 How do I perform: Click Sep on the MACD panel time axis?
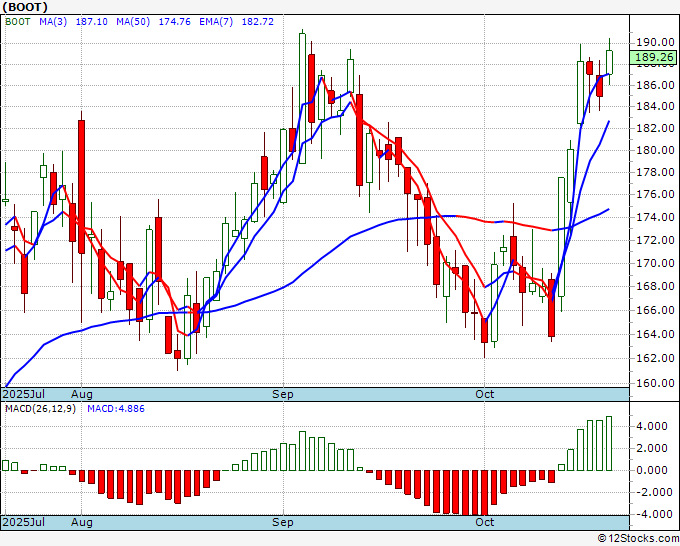pos(283,522)
